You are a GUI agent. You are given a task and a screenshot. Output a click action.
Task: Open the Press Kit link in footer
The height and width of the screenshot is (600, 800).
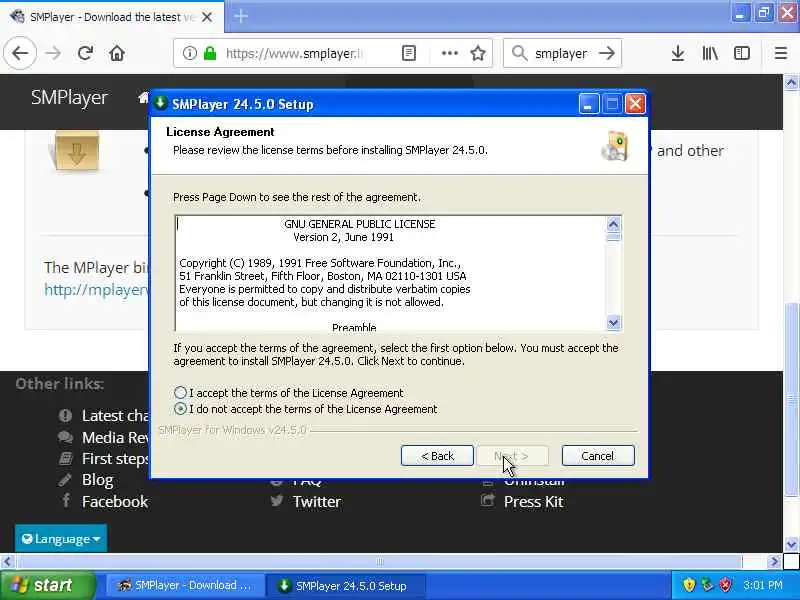534,502
